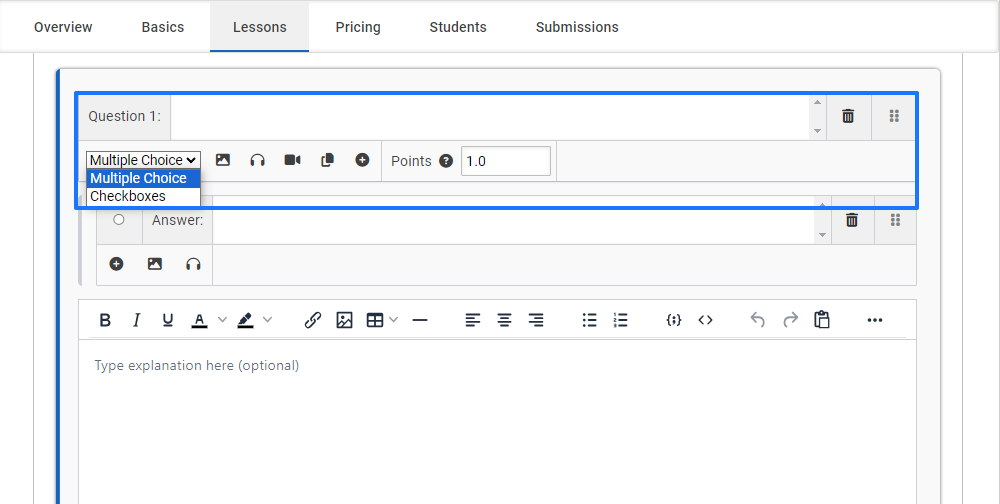This screenshot has height=504, width=1000.
Task: Insert an image into explanation
Action: pos(344,320)
